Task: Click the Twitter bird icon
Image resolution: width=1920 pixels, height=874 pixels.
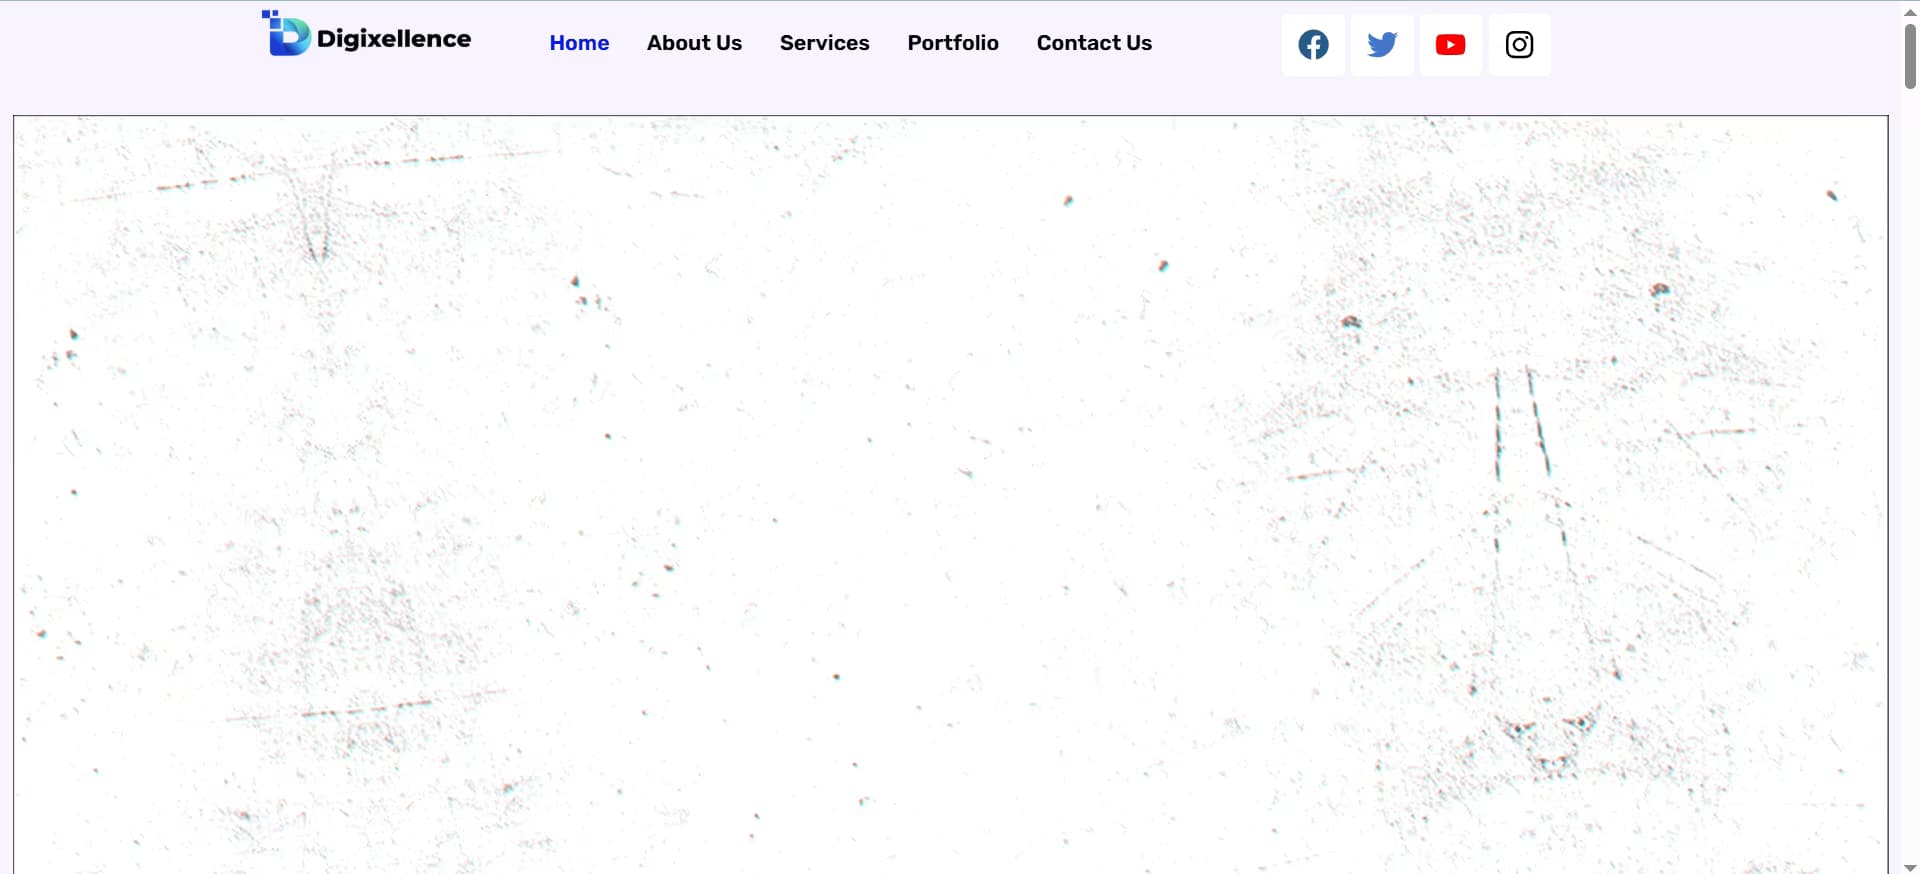Action: coord(1382,45)
